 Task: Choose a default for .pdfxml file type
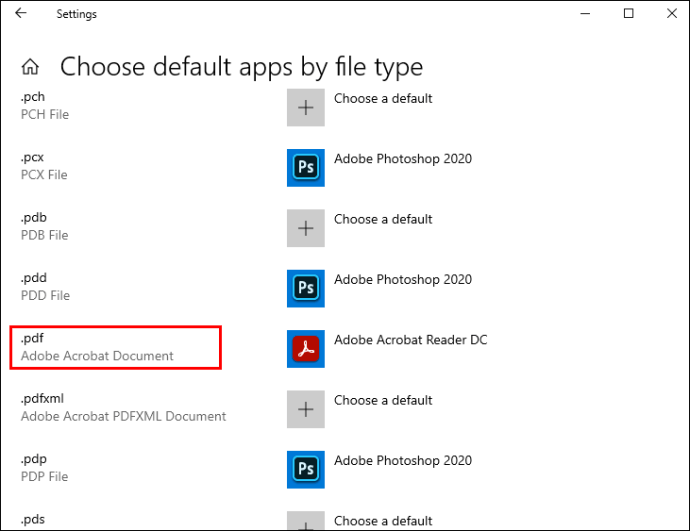[x=383, y=400]
